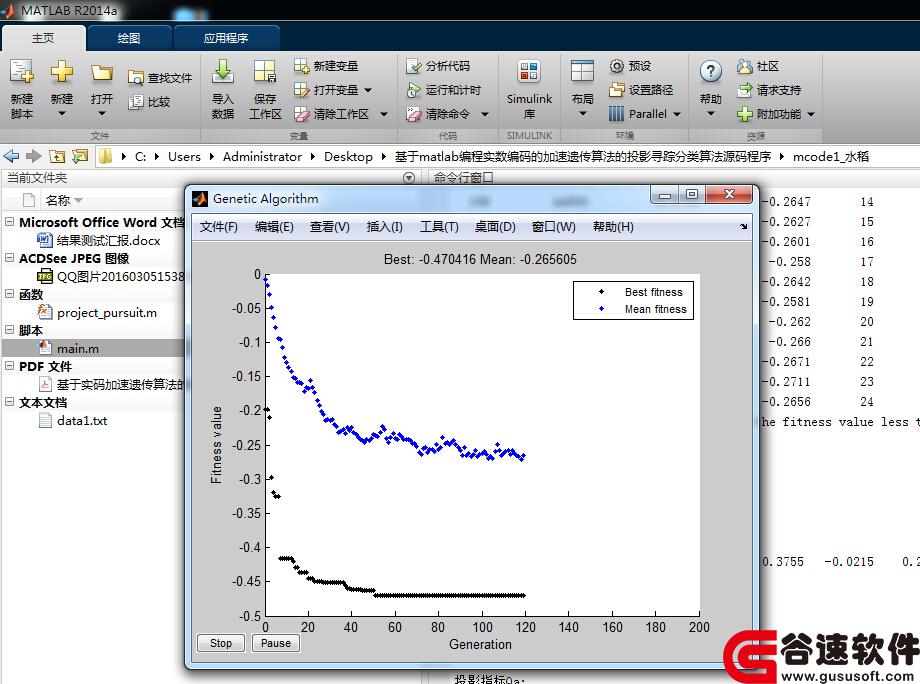Click the 新建变量 new variable icon

(x=302, y=66)
